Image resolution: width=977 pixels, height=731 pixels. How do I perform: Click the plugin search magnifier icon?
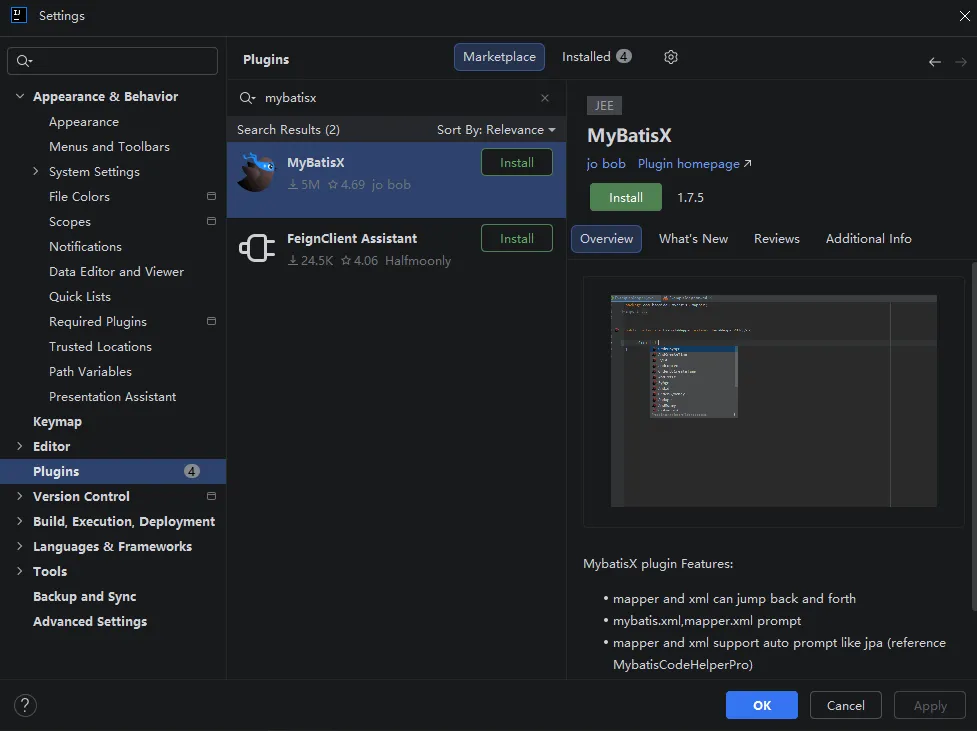[247, 98]
